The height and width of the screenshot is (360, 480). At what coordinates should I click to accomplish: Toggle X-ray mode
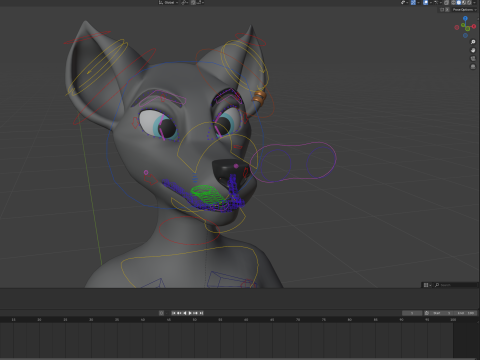(446, 2)
